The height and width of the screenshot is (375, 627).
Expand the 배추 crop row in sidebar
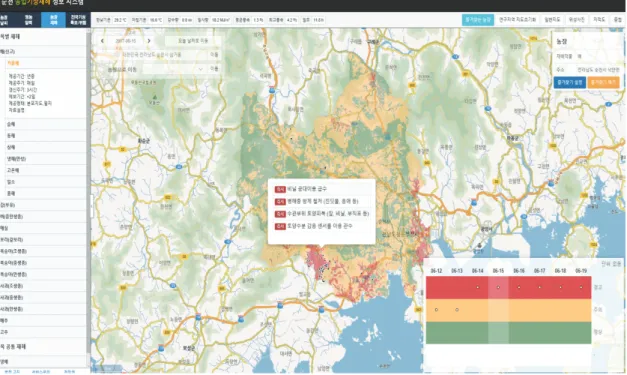[43, 321]
